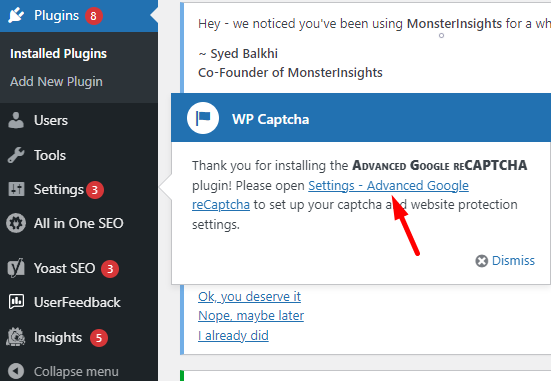Collapse the admin sidebar menu
Image resolution: width=551 pixels, height=381 pixels.
coord(64,372)
